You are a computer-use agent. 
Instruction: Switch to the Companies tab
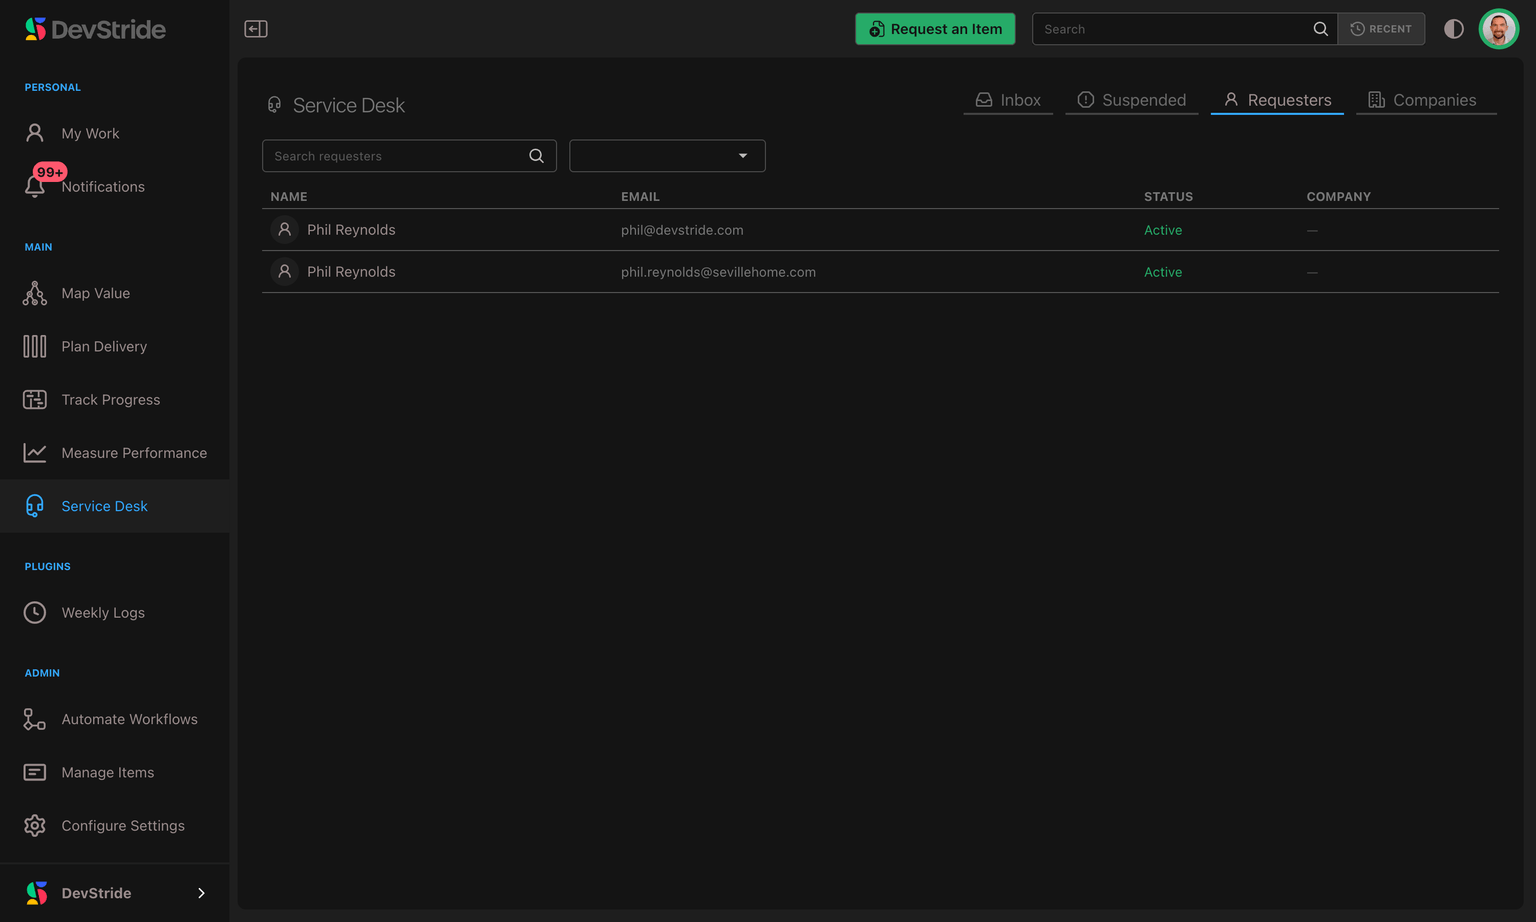pyautogui.click(x=1426, y=100)
